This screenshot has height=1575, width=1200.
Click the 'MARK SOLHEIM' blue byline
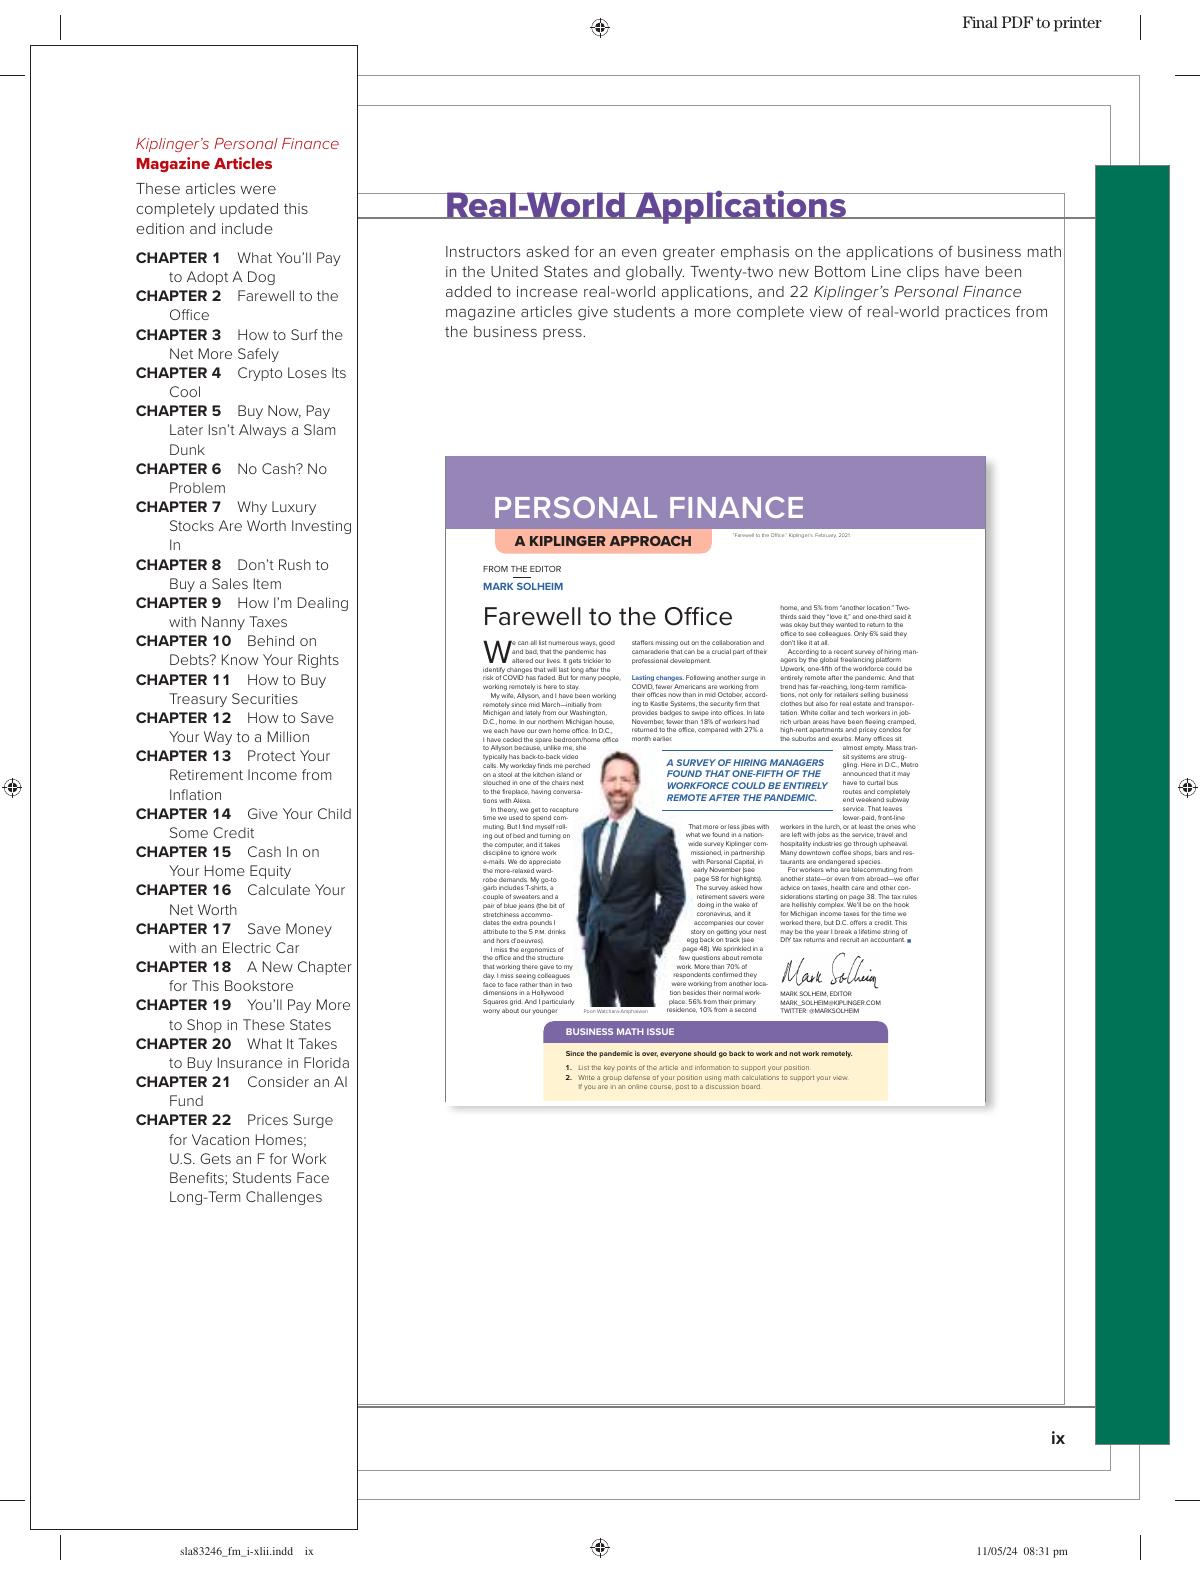pyautogui.click(x=523, y=586)
